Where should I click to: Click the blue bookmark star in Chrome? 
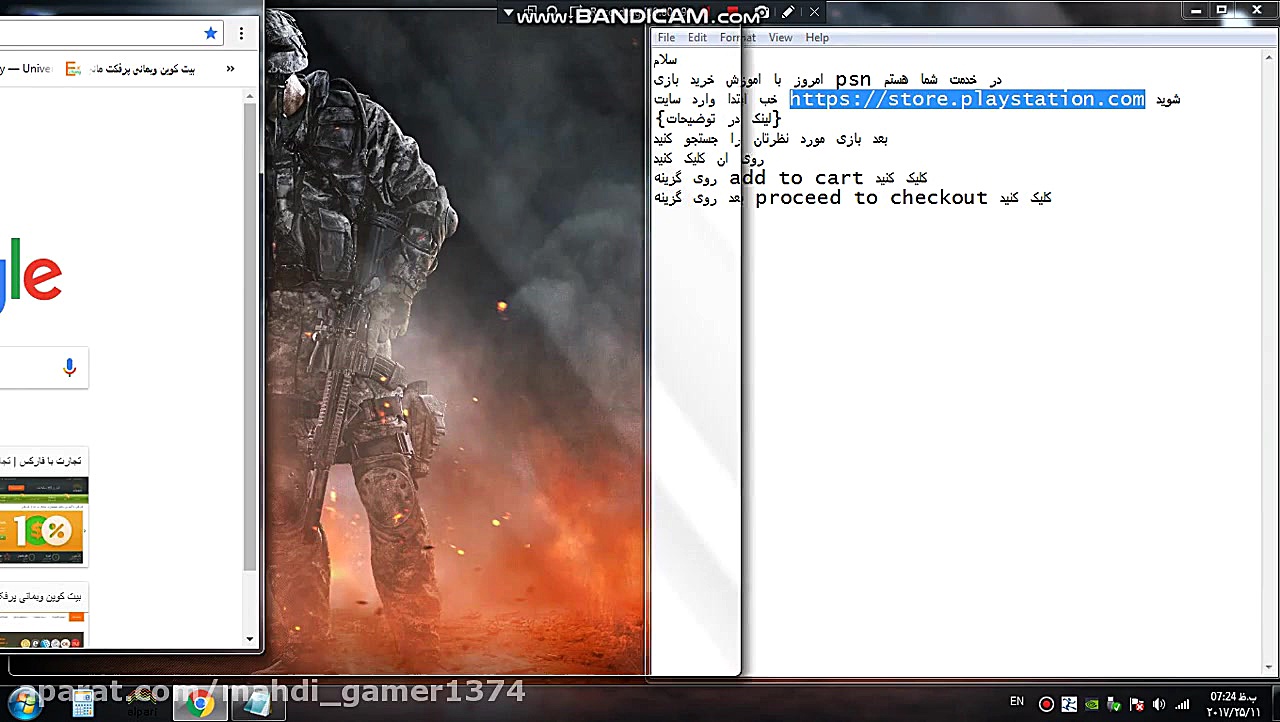coord(210,33)
